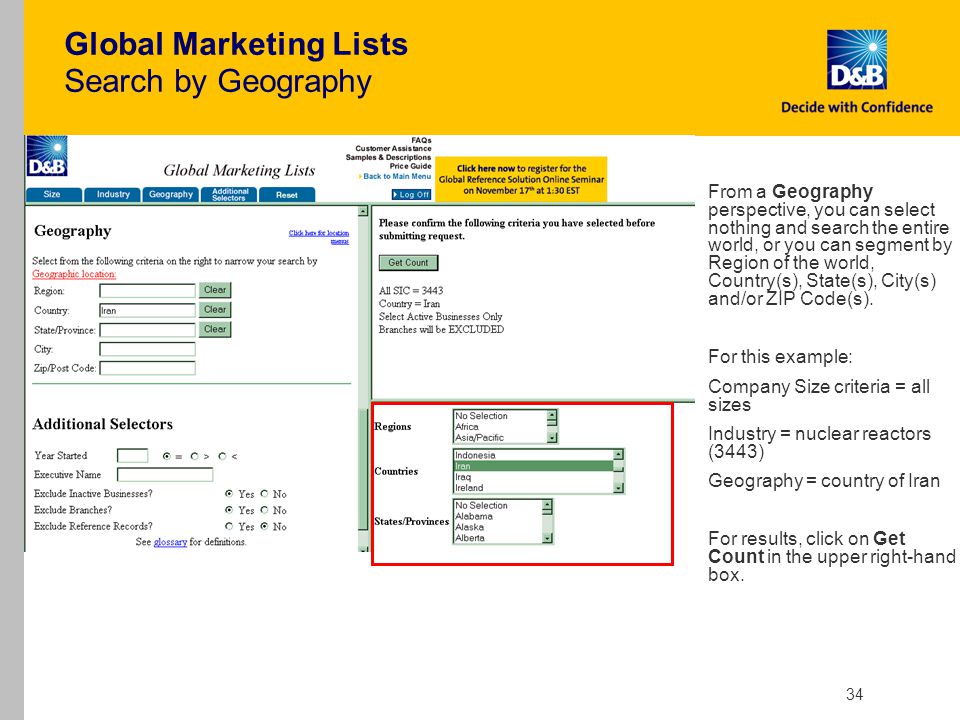
Task: Click Regions list scroll up arrow
Action: tap(552, 414)
